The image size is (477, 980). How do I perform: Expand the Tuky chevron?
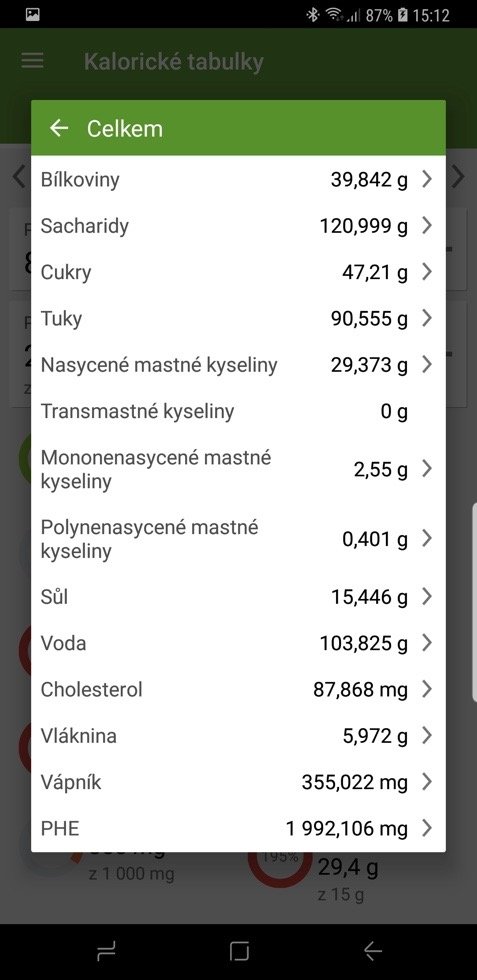click(427, 318)
